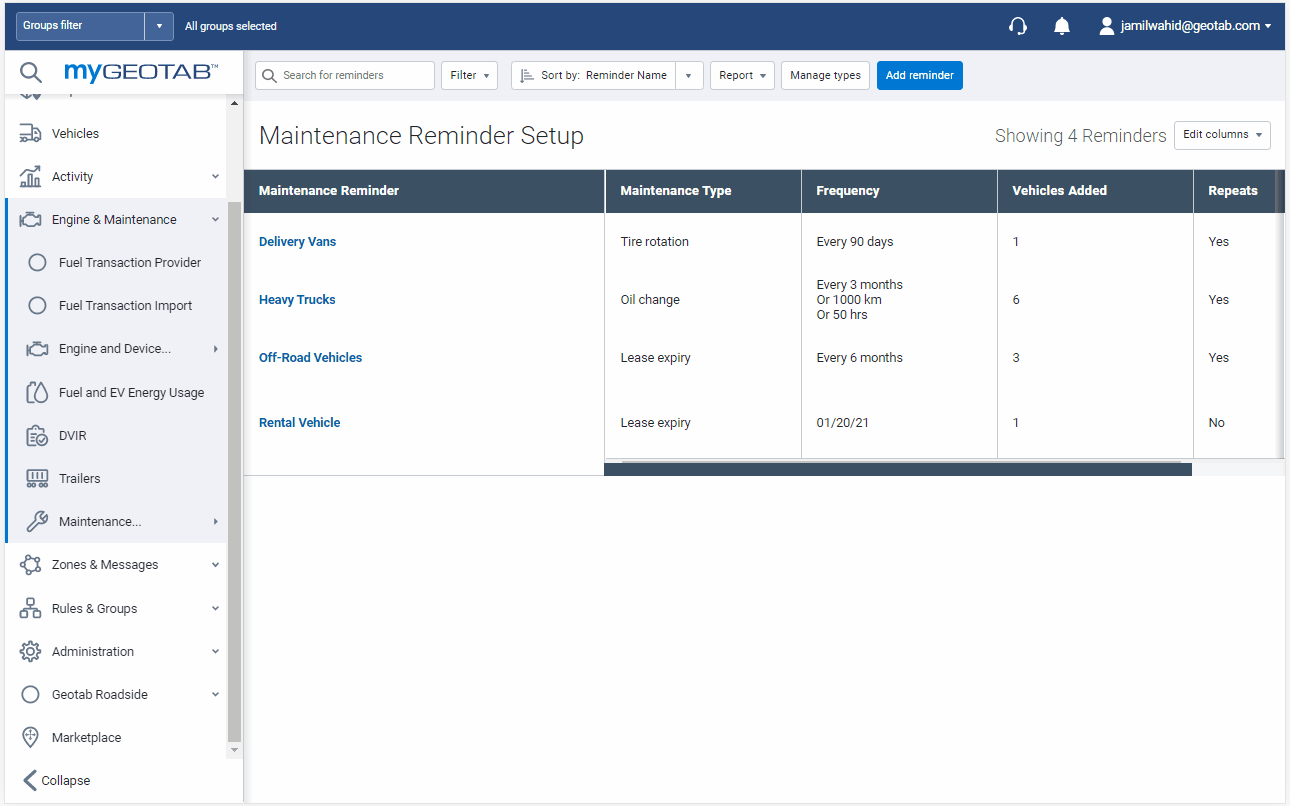The height and width of the screenshot is (806, 1290).
Task: Click the Trailers icon in sidebar
Action: [37, 478]
